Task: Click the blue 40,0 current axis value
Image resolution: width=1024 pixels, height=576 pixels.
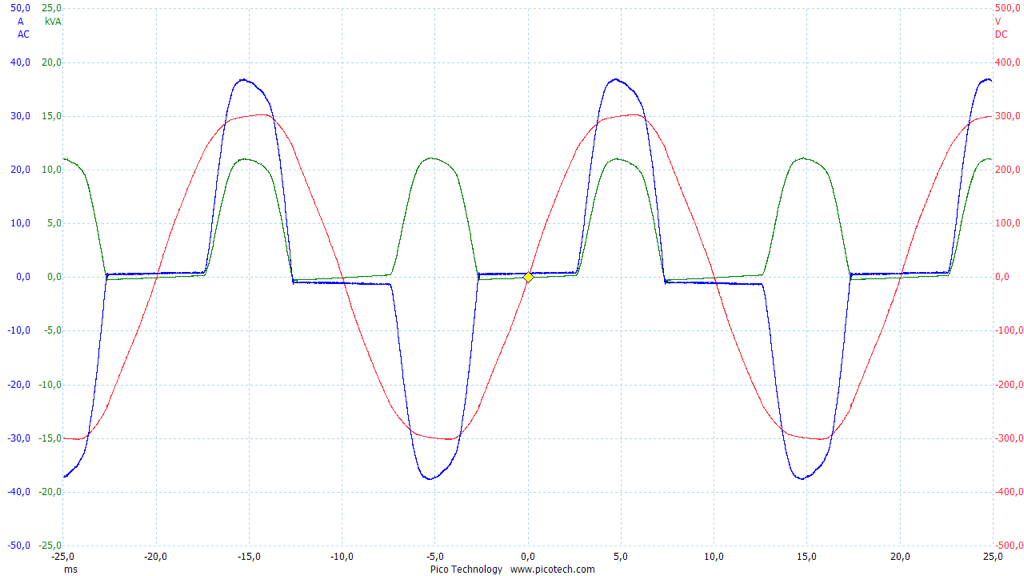Action: click(x=21, y=62)
